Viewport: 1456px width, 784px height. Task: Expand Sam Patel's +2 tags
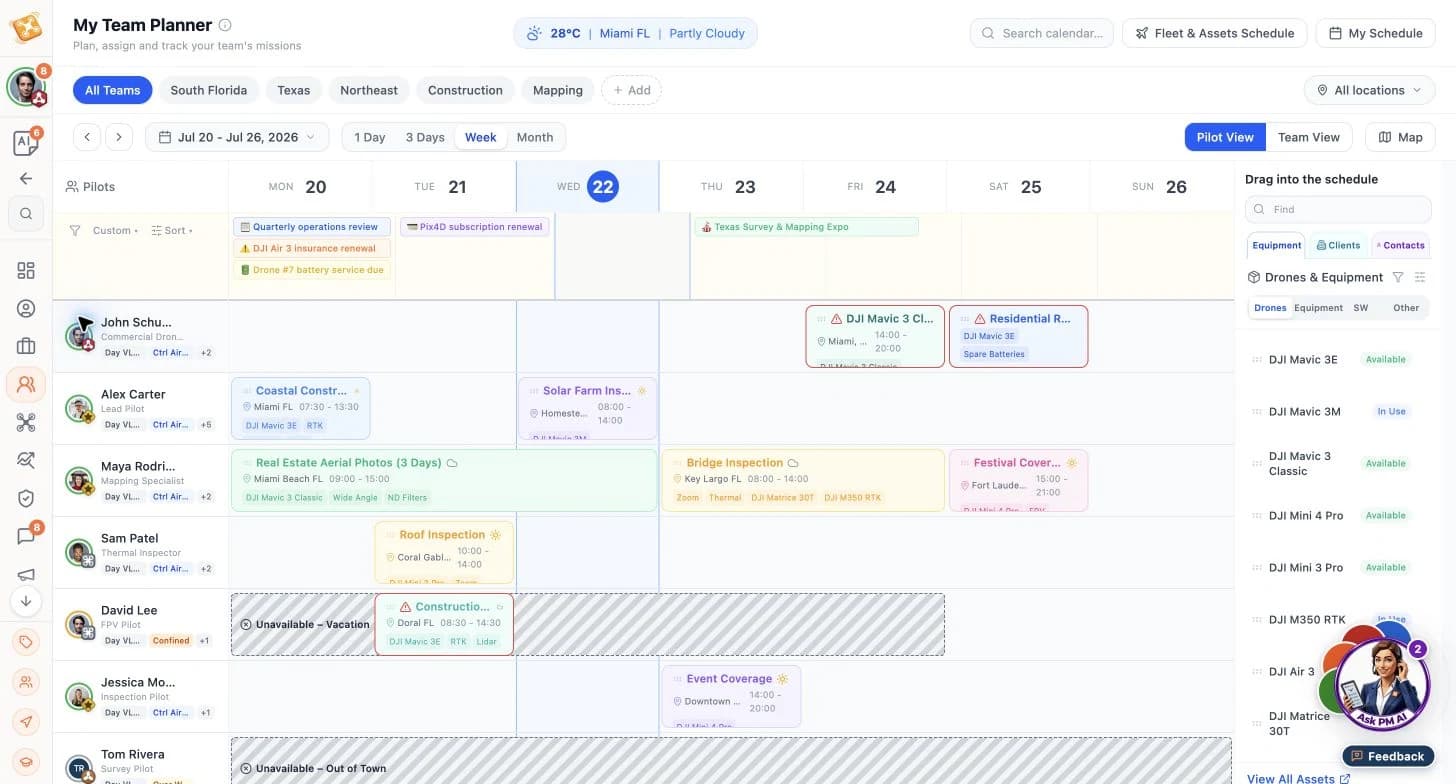point(206,568)
